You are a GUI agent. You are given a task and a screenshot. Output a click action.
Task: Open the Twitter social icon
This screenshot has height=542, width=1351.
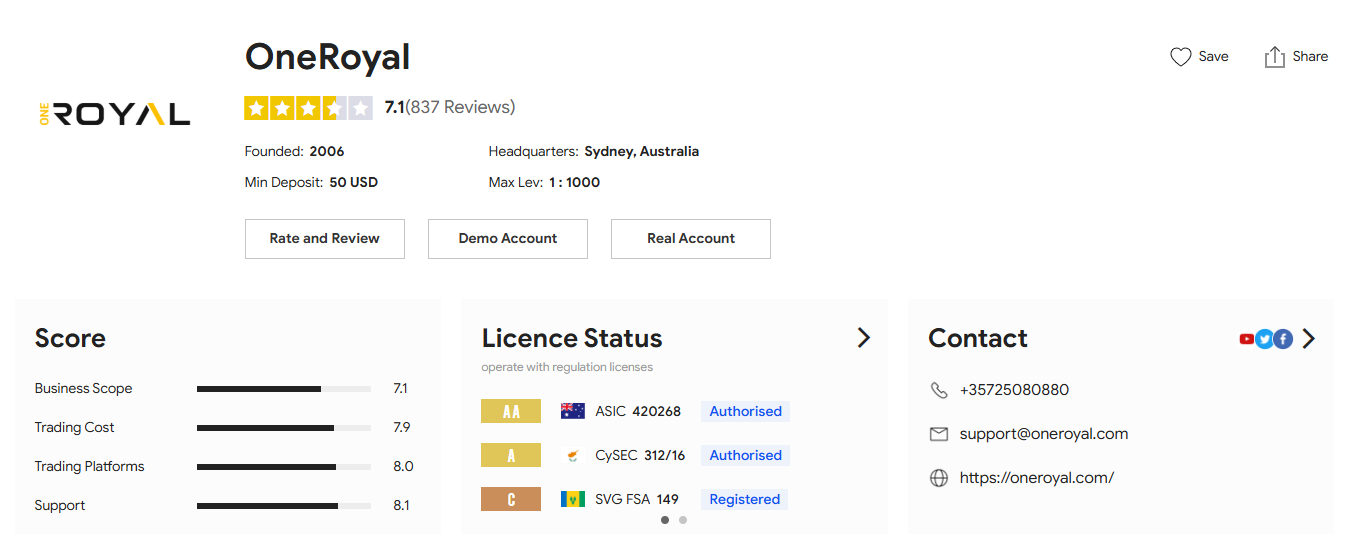pyautogui.click(x=1264, y=339)
